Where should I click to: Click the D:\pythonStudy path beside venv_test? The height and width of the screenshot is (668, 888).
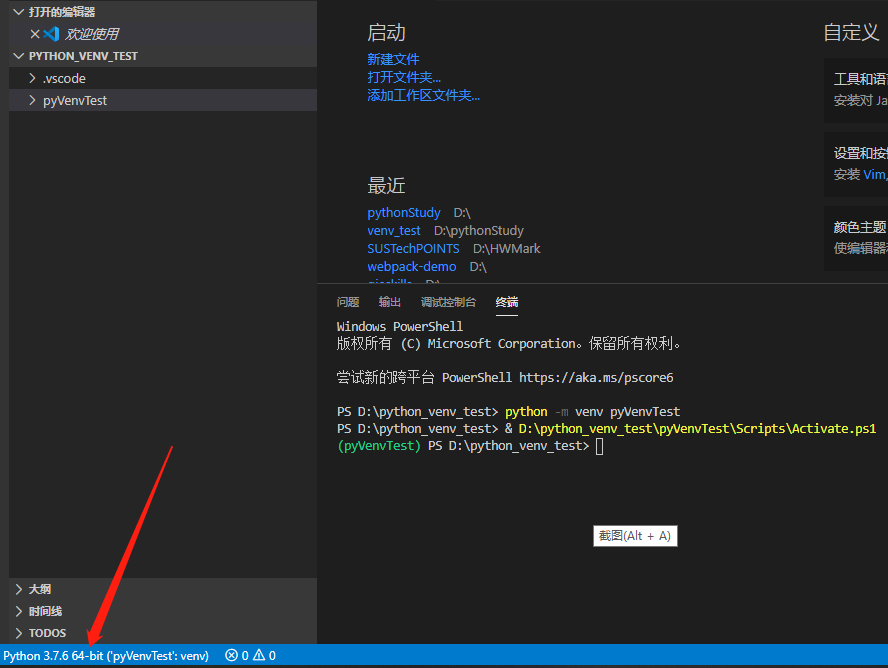pyautogui.click(x=479, y=231)
